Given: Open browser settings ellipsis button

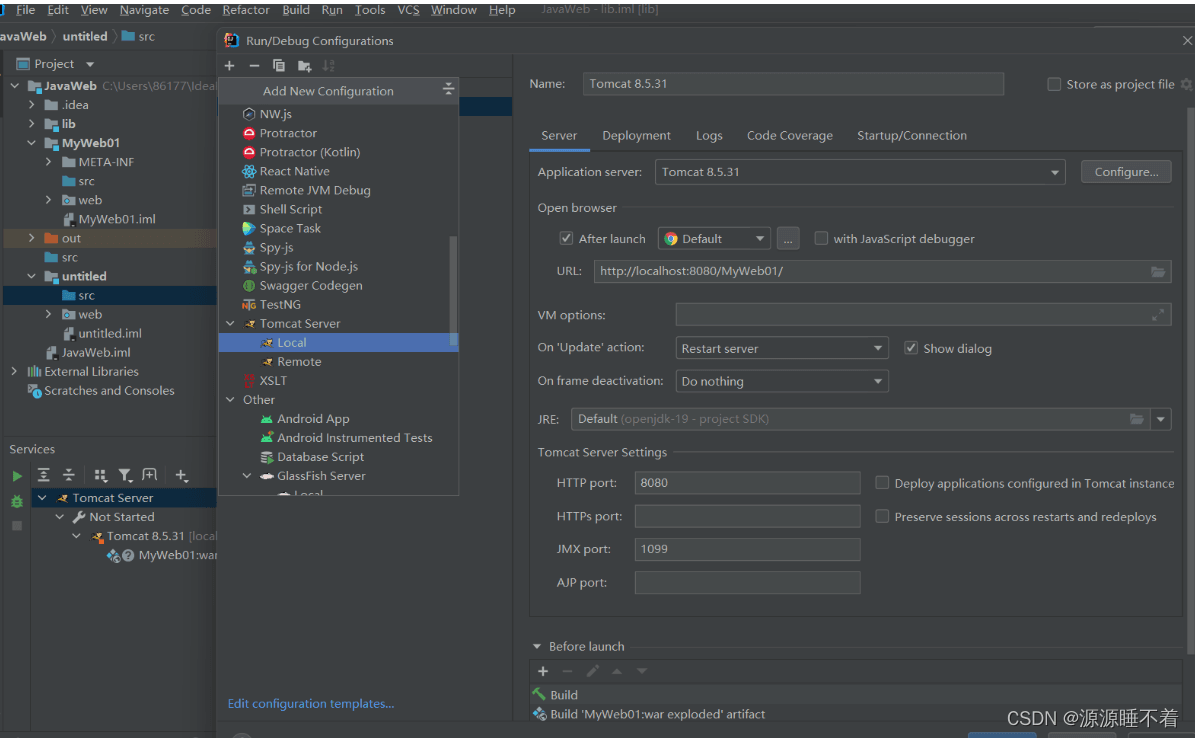Looking at the screenshot, I should tap(788, 239).
